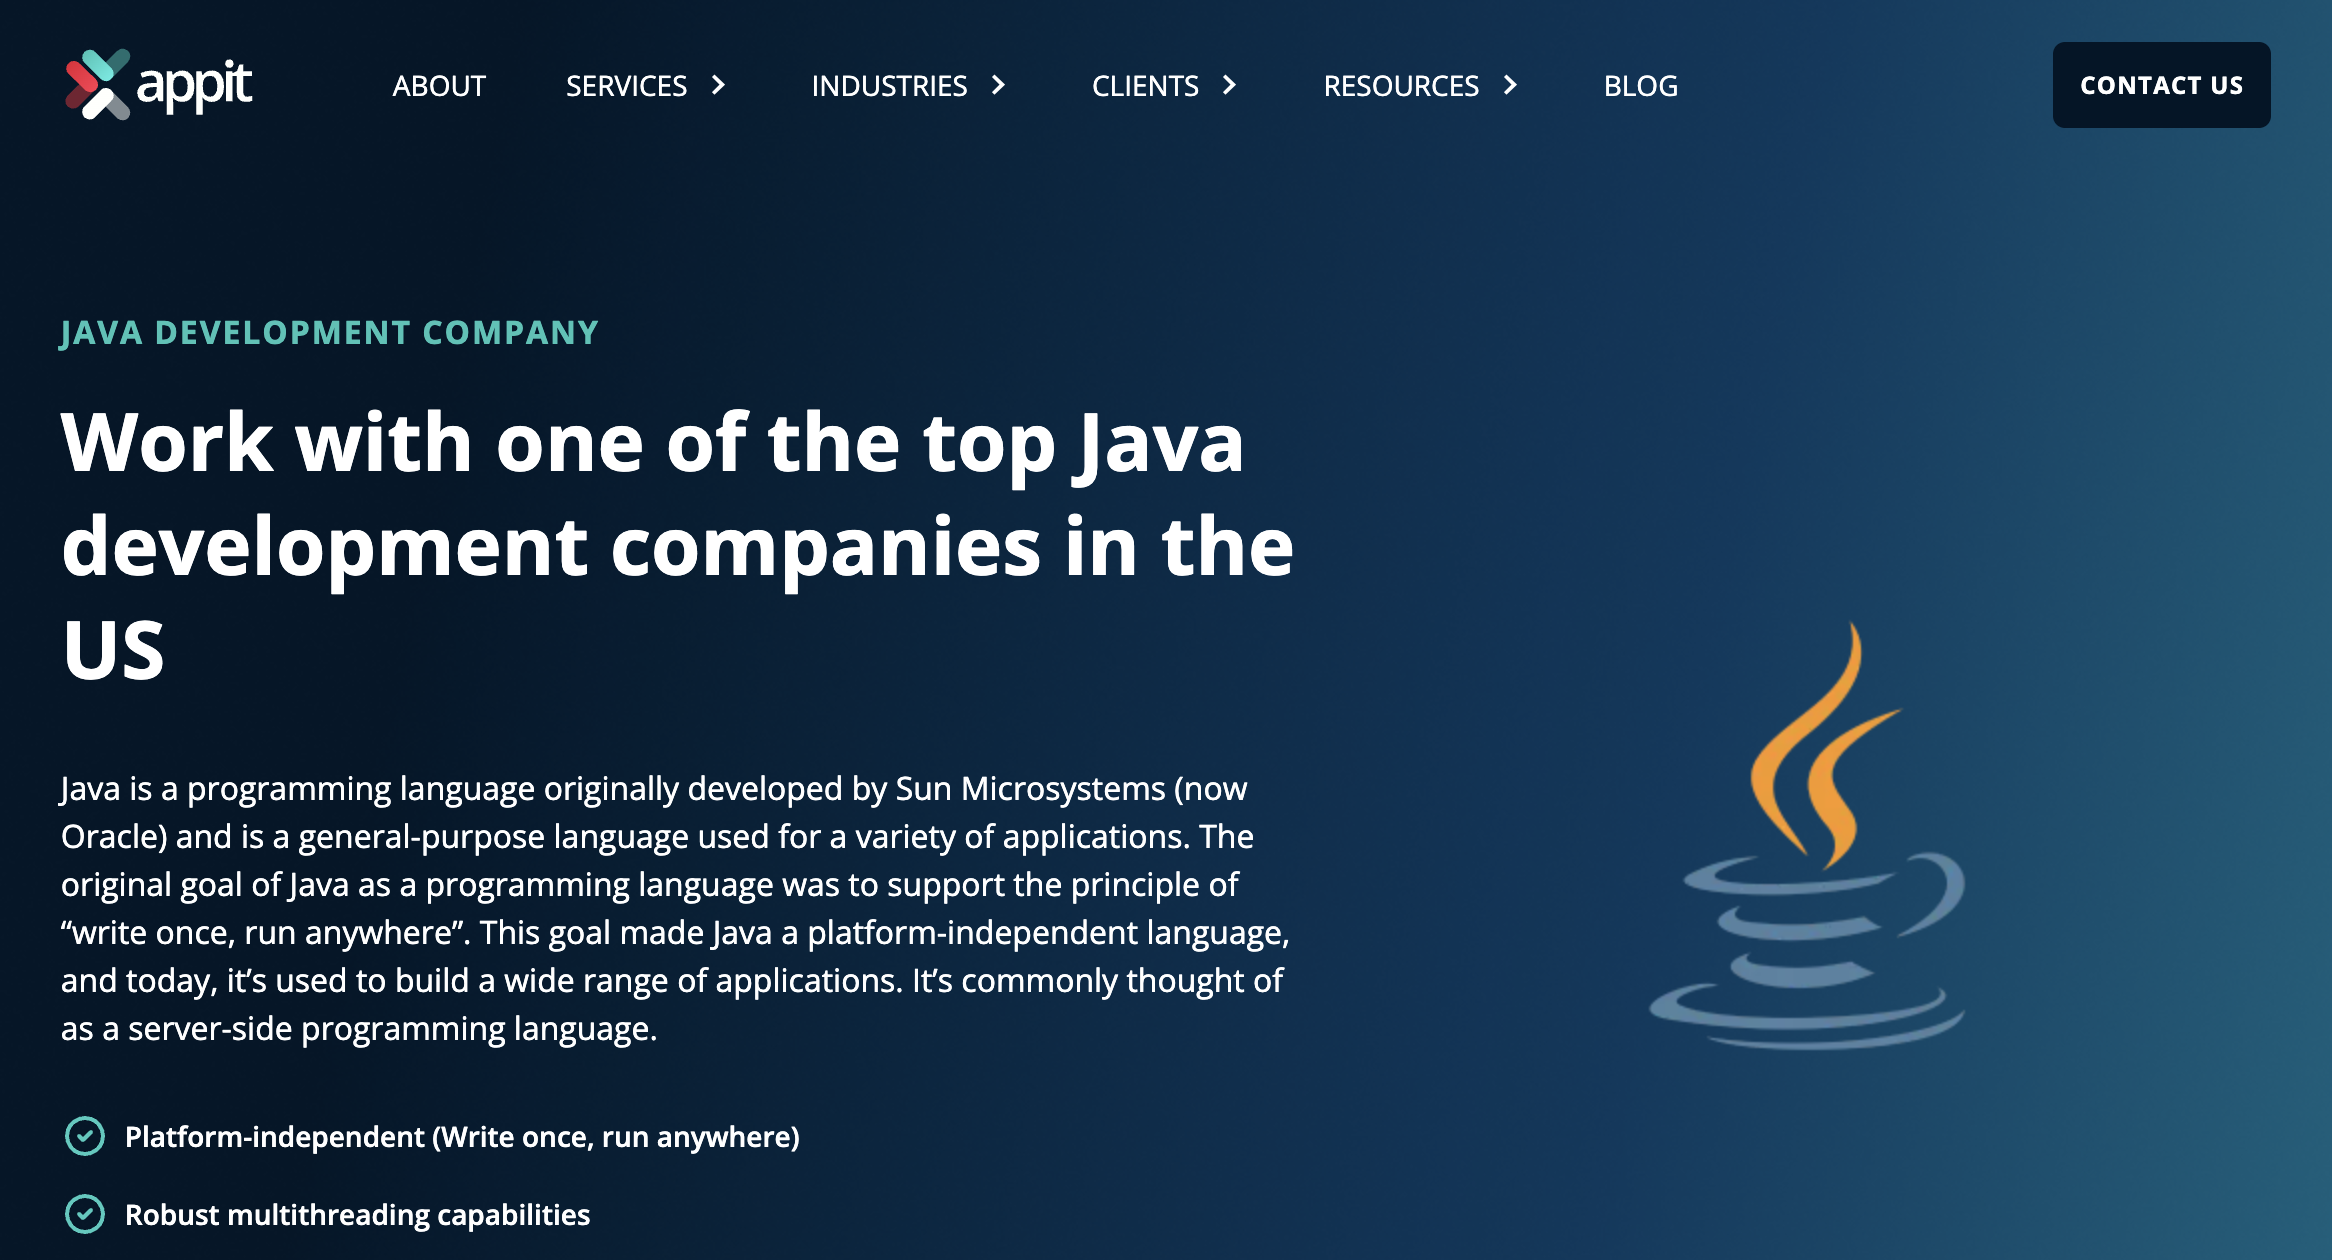Open the Services menu item
This screenshot has width=2332, height=1260.
pos(626,86)
